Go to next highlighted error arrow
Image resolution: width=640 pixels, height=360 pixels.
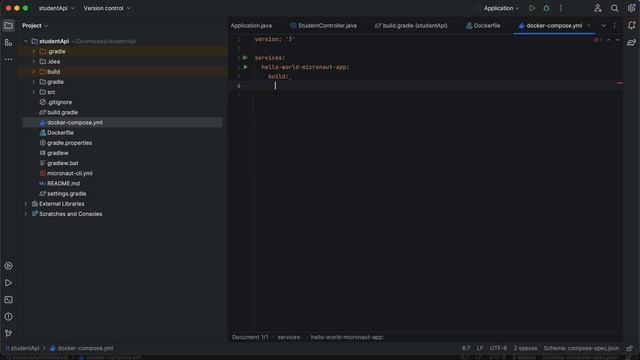point(618,40)
